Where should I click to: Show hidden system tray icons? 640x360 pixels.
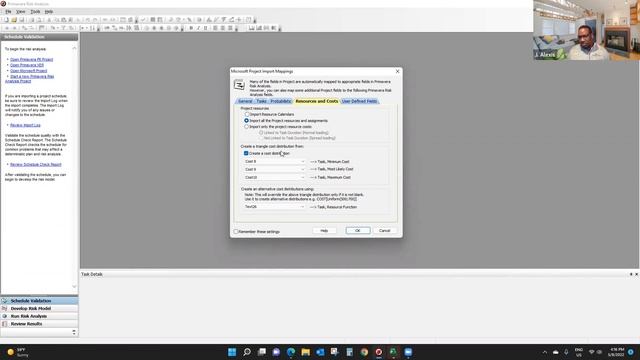pos(544,352)
